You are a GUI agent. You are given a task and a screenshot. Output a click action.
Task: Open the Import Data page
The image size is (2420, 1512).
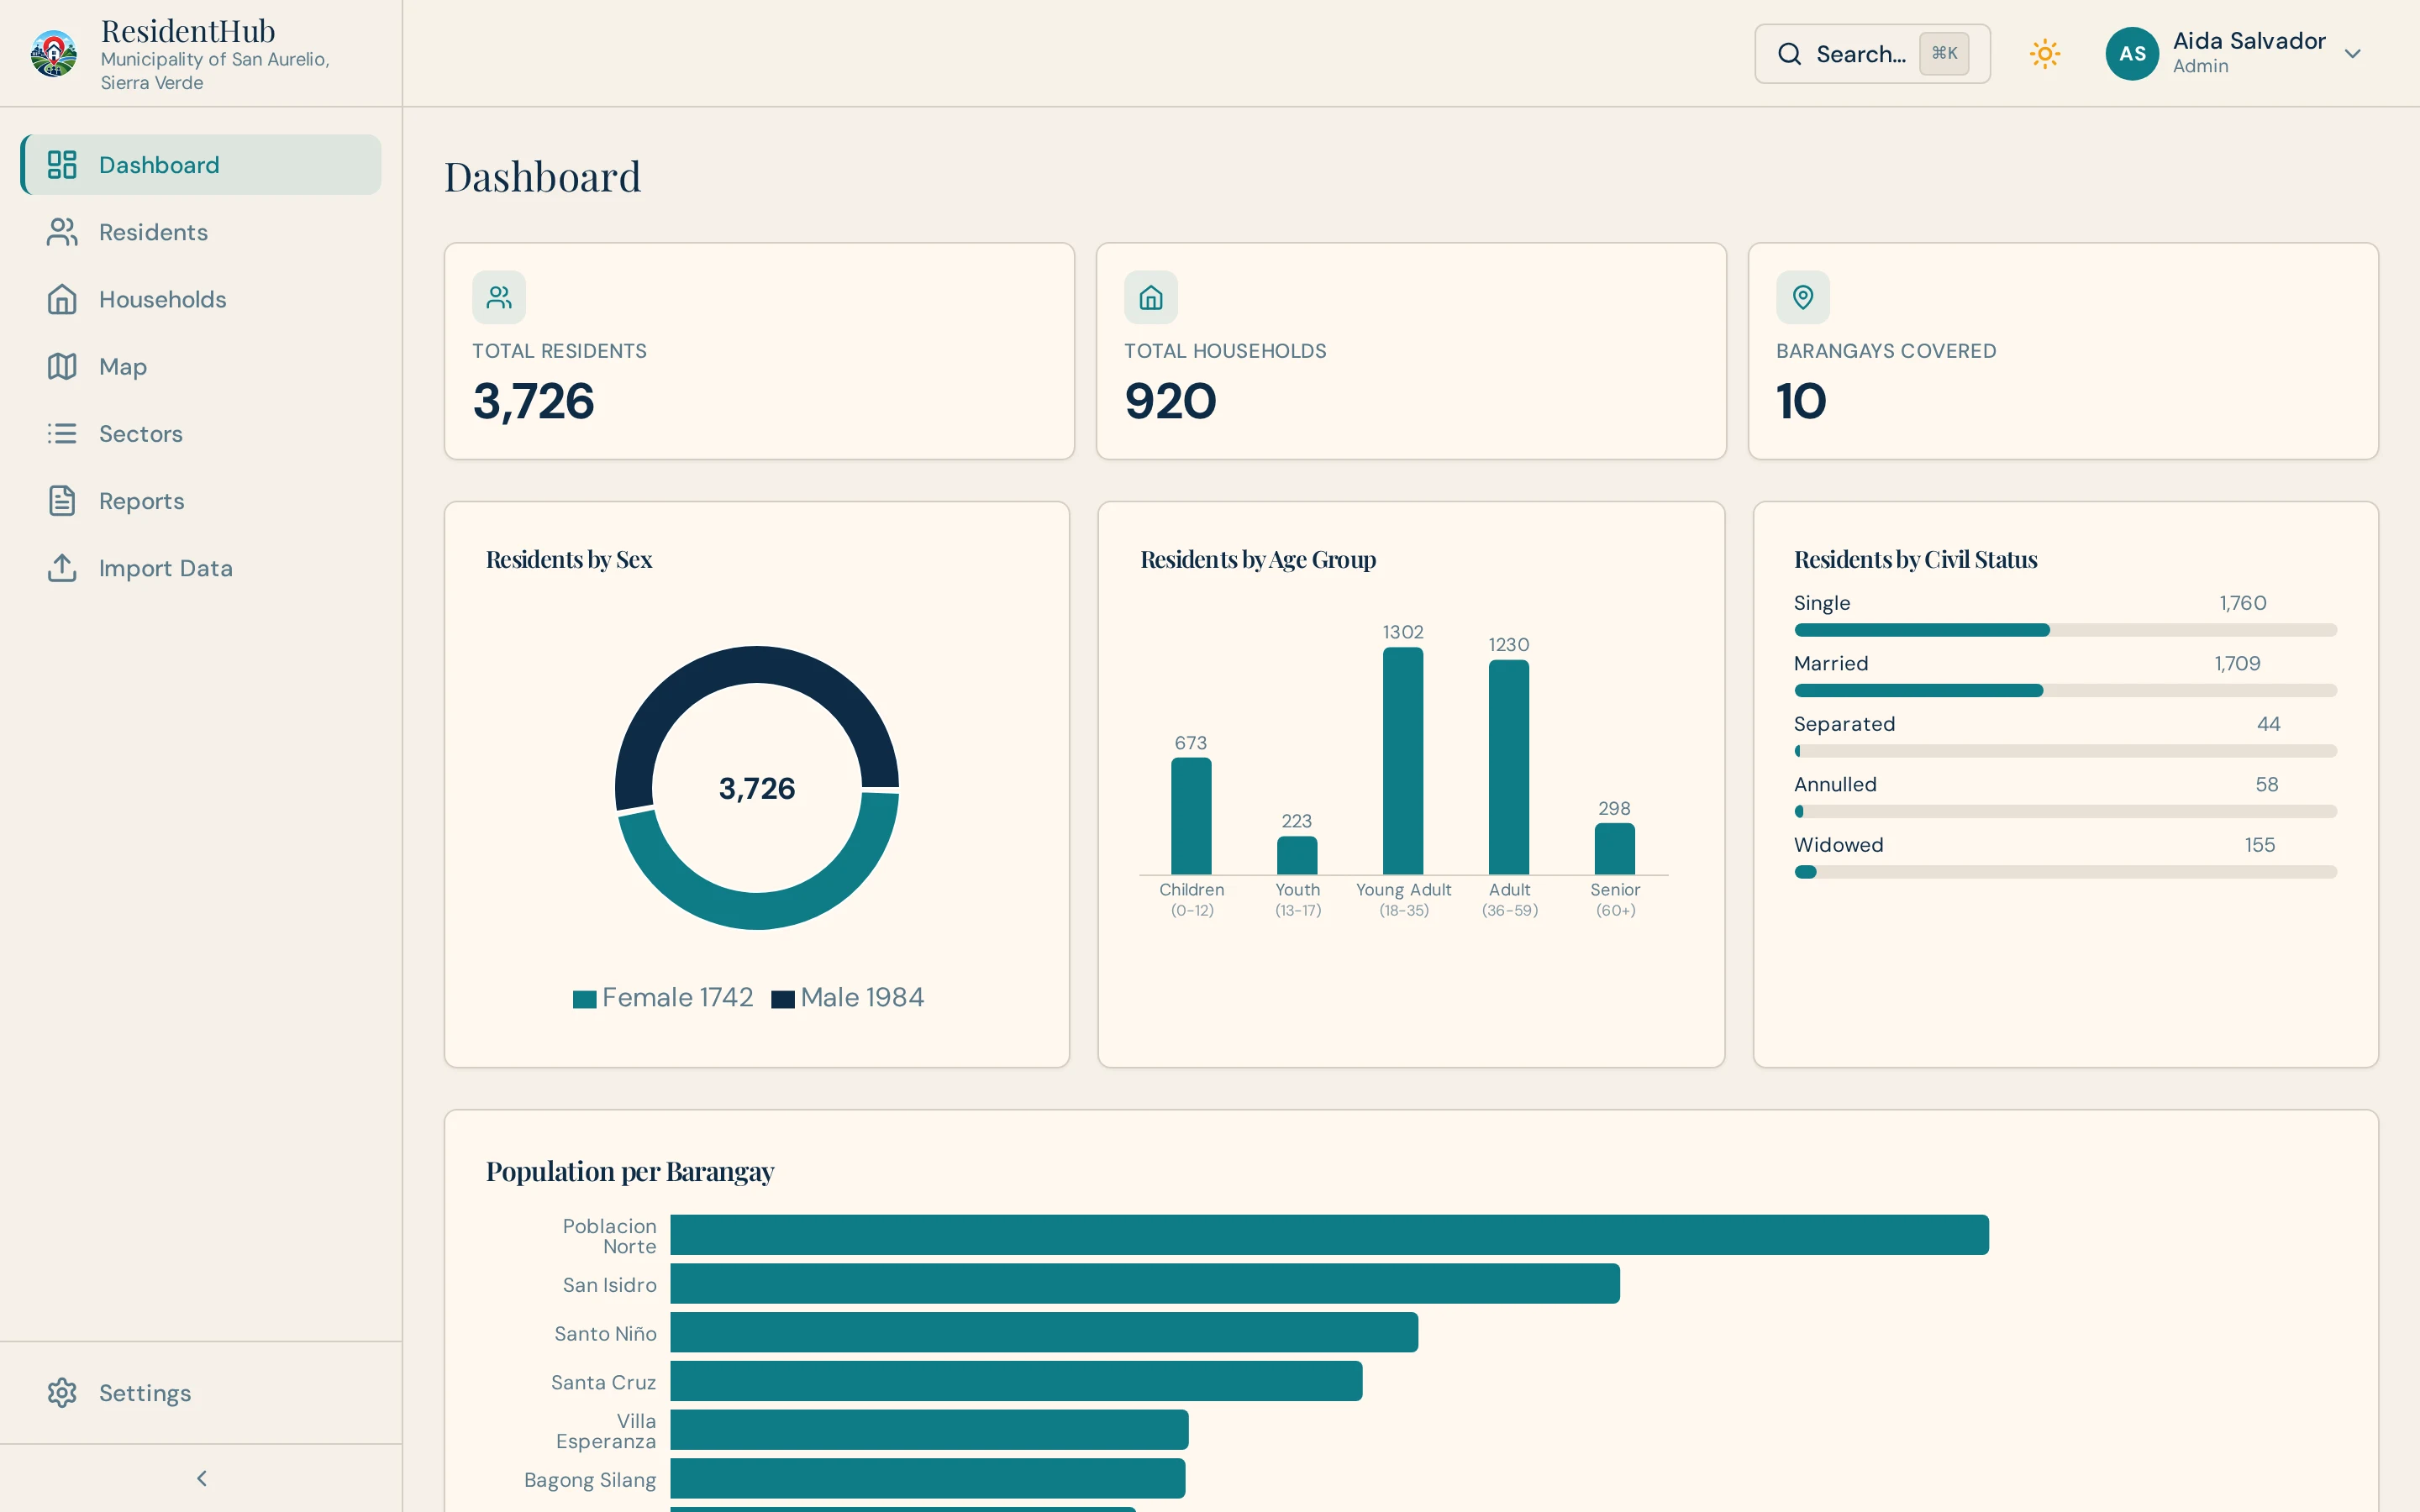201,568
